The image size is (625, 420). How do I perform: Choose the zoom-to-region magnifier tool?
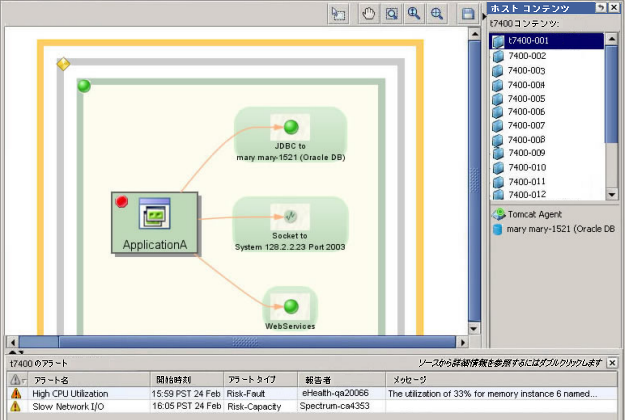point(391,14)
